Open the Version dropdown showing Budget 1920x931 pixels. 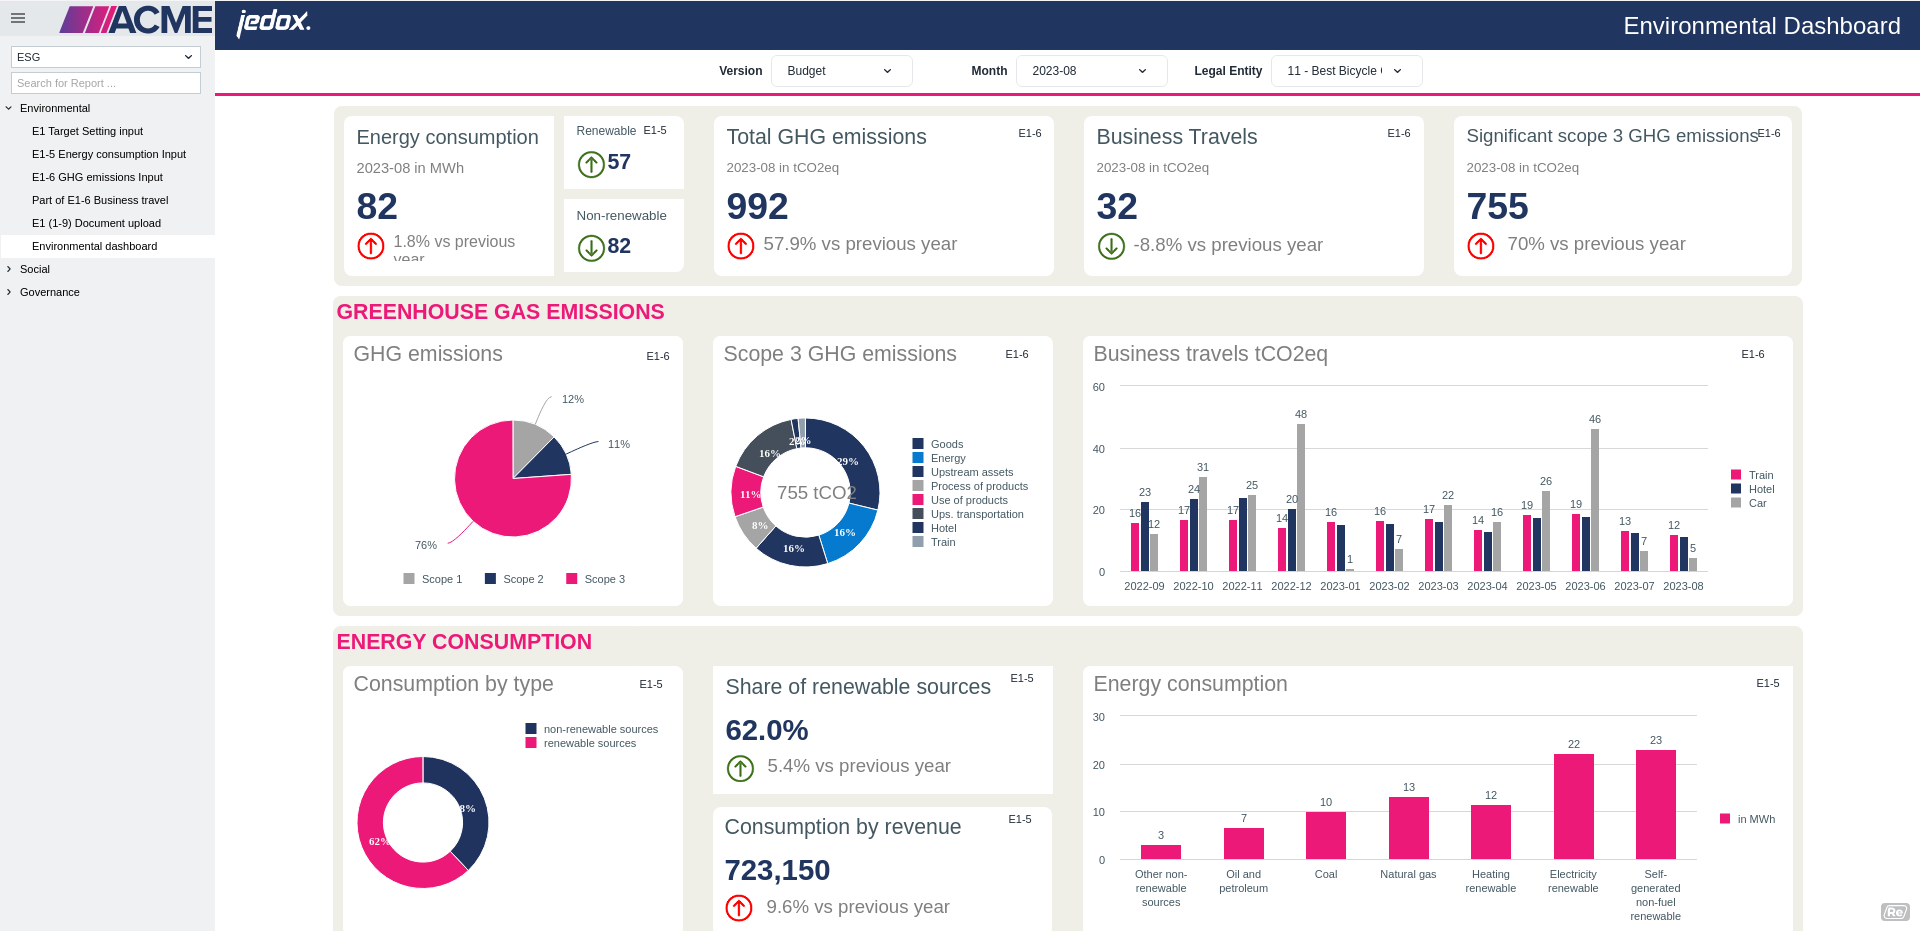click(841, 71)
